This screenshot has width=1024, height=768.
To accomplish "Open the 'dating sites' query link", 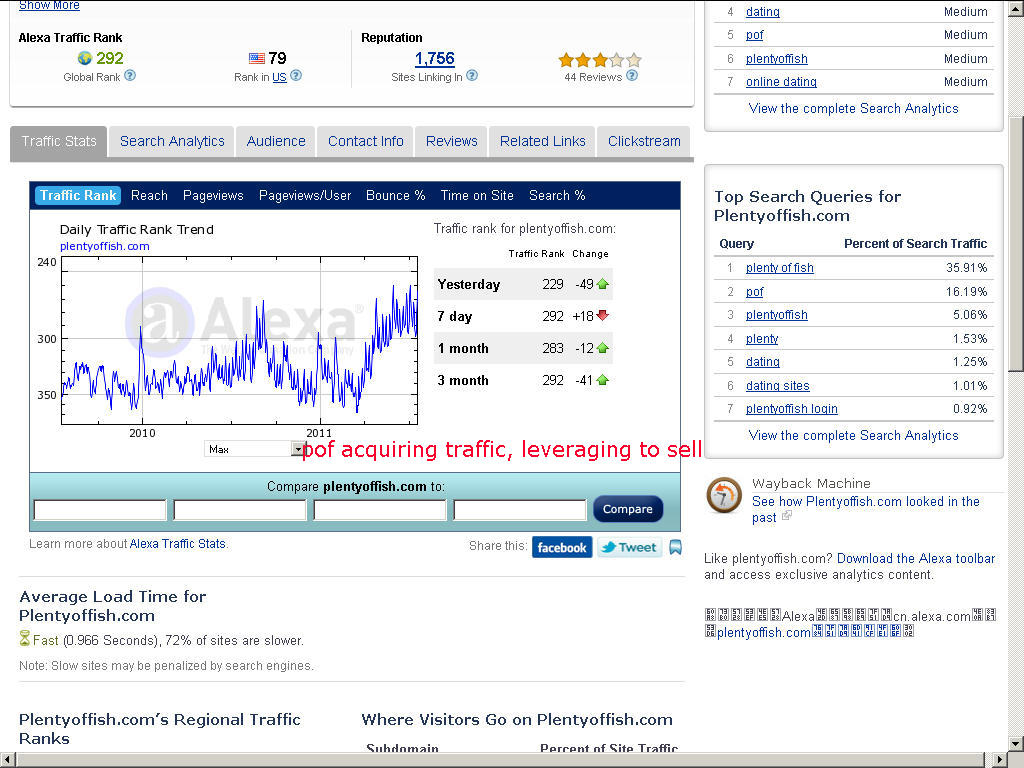I will (x=778, y=386).
